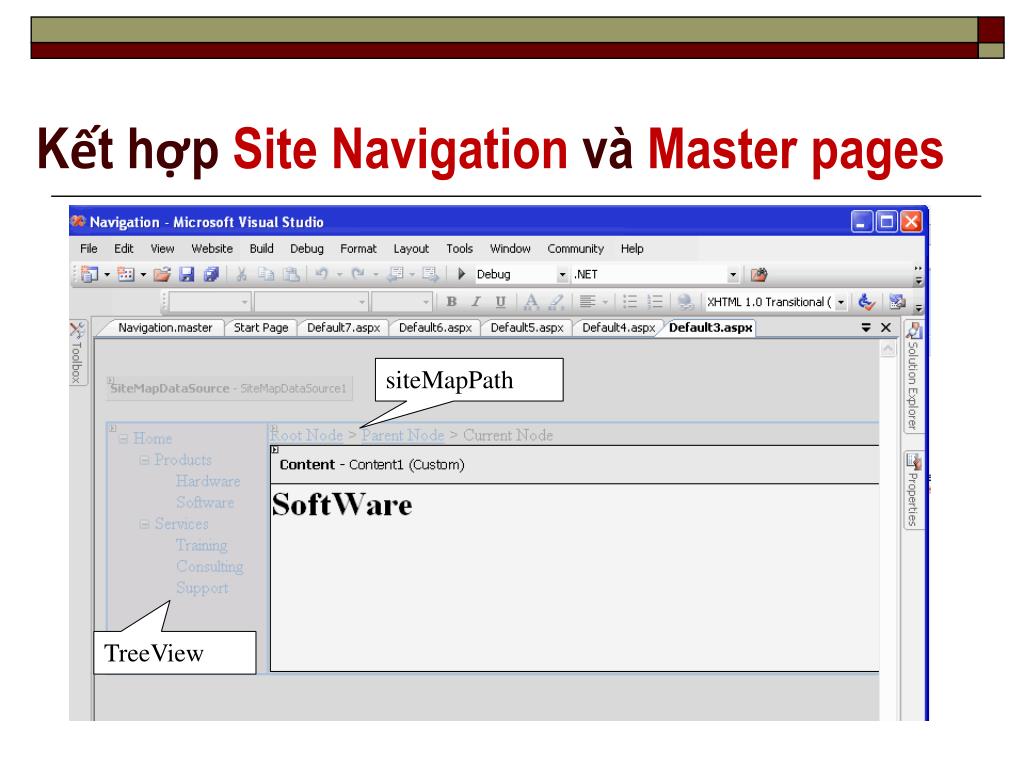Toggle Bold formatting

(x=451, y=302)
